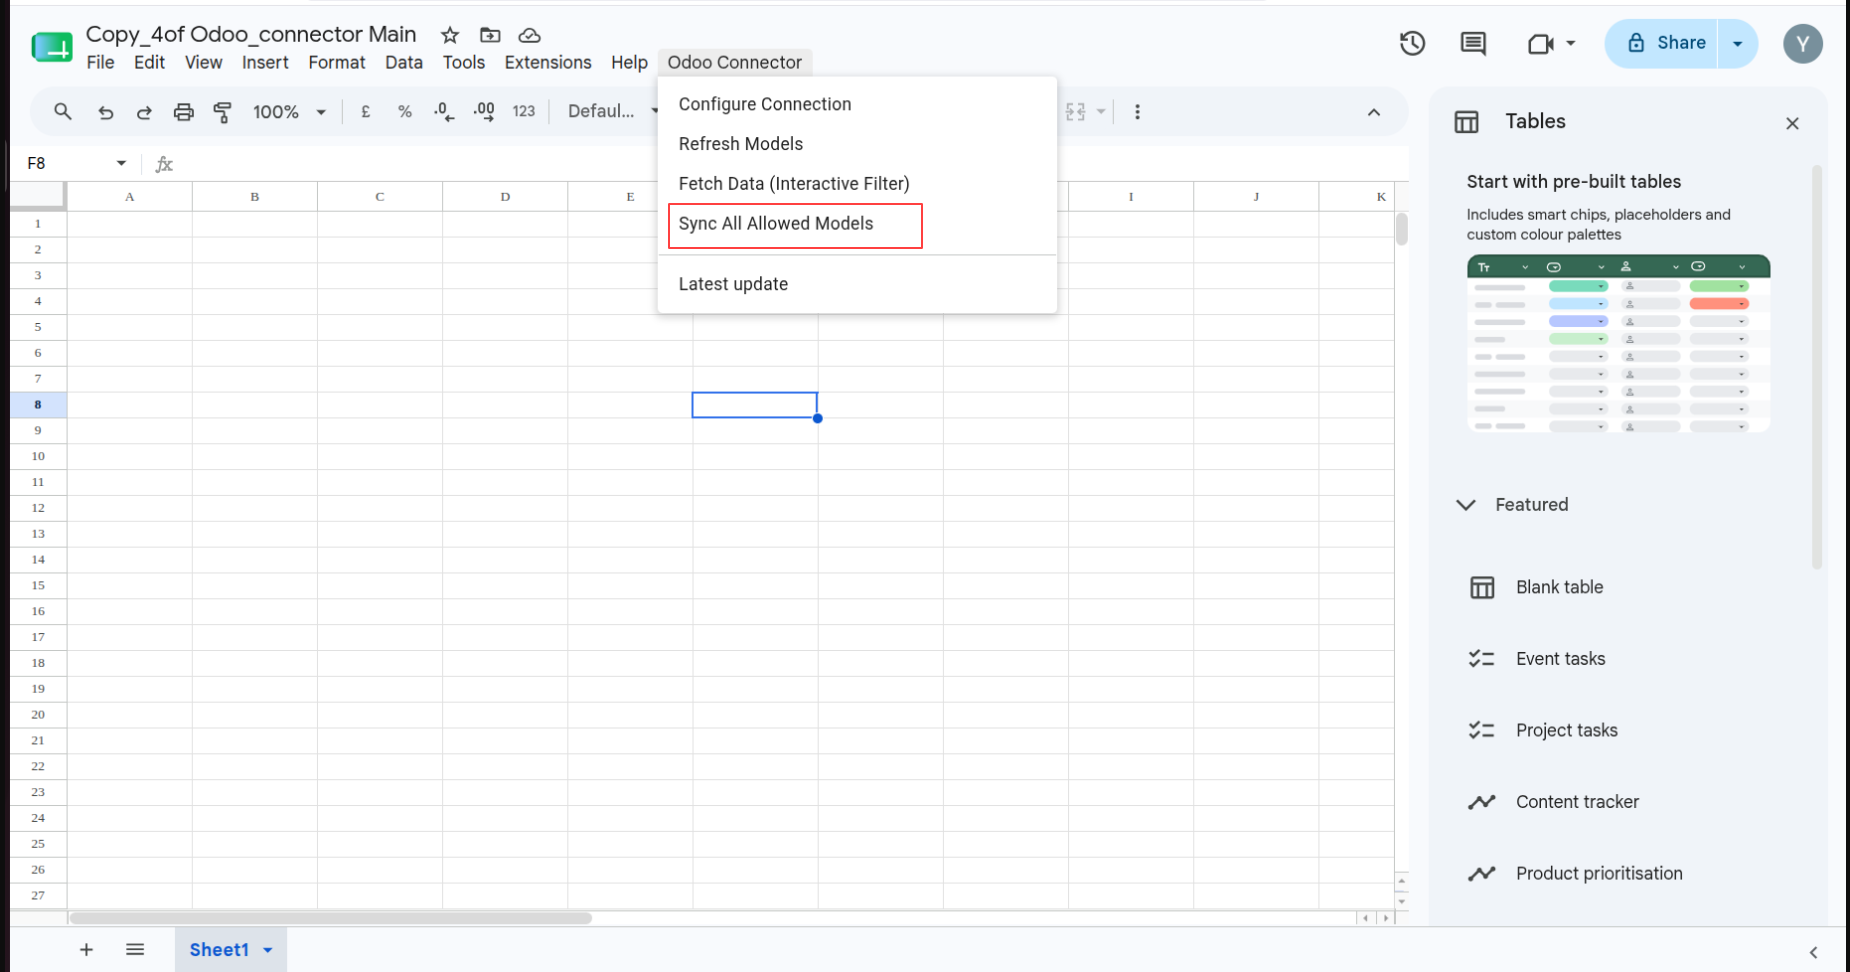Choose Configure Connection

pos(857,104)
